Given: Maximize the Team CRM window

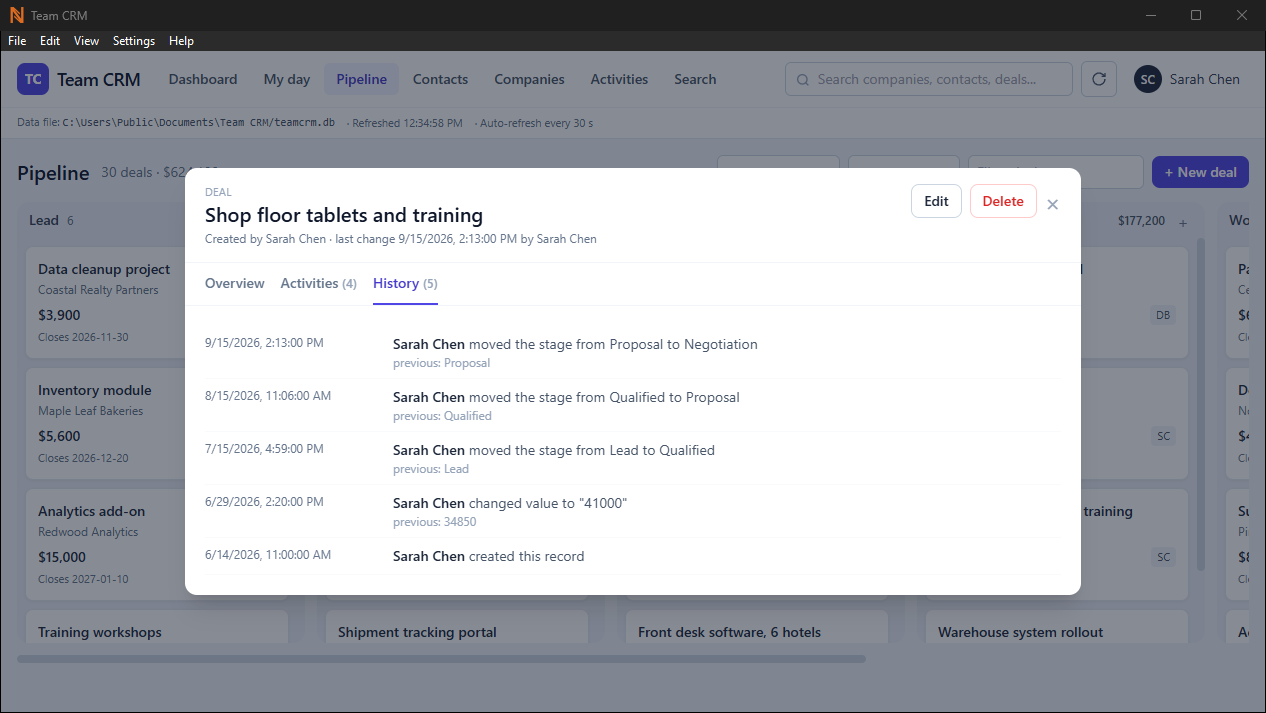Looking at the screenshot, I should 1196,15.
